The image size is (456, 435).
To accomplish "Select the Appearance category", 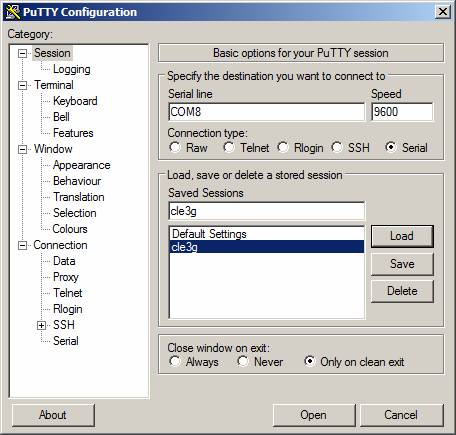I will tap(81, 165).
